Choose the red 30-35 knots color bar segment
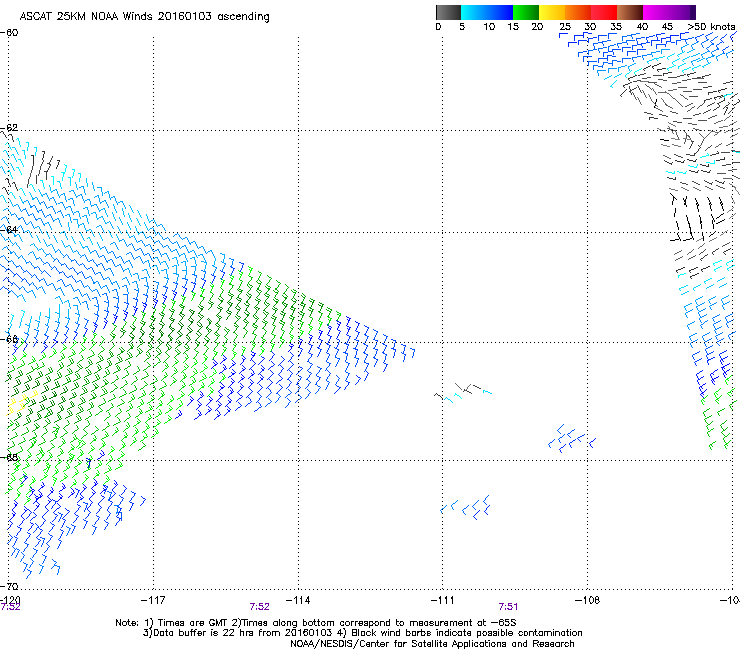This screenshot has width=740, height=650. (x=604, y=12)
